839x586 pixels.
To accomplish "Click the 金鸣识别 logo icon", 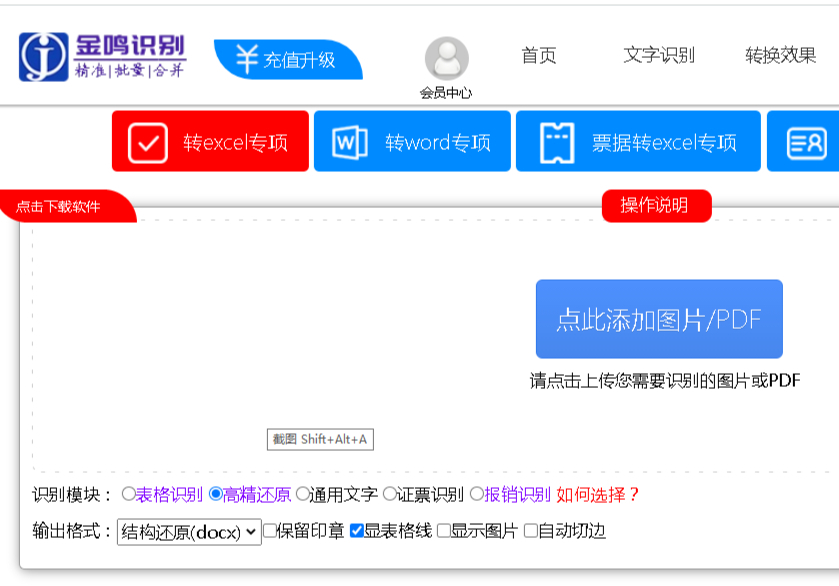I will [43, 57].
